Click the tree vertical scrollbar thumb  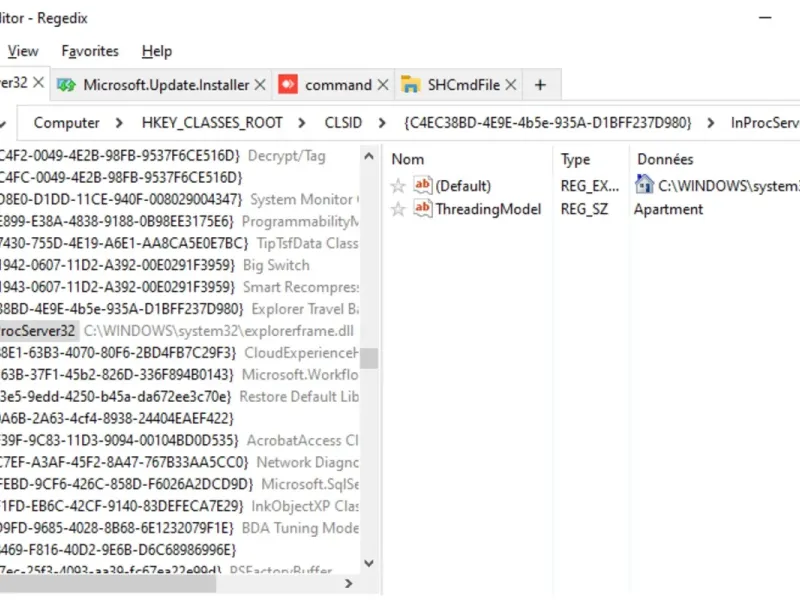pos(369,358)
